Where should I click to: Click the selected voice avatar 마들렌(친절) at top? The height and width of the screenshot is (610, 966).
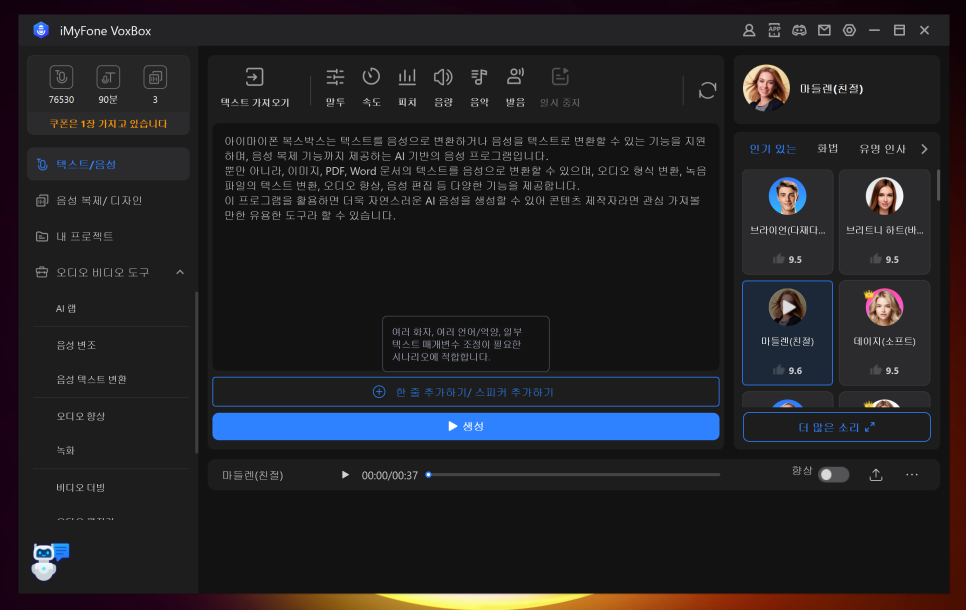(x=766, y=88)
